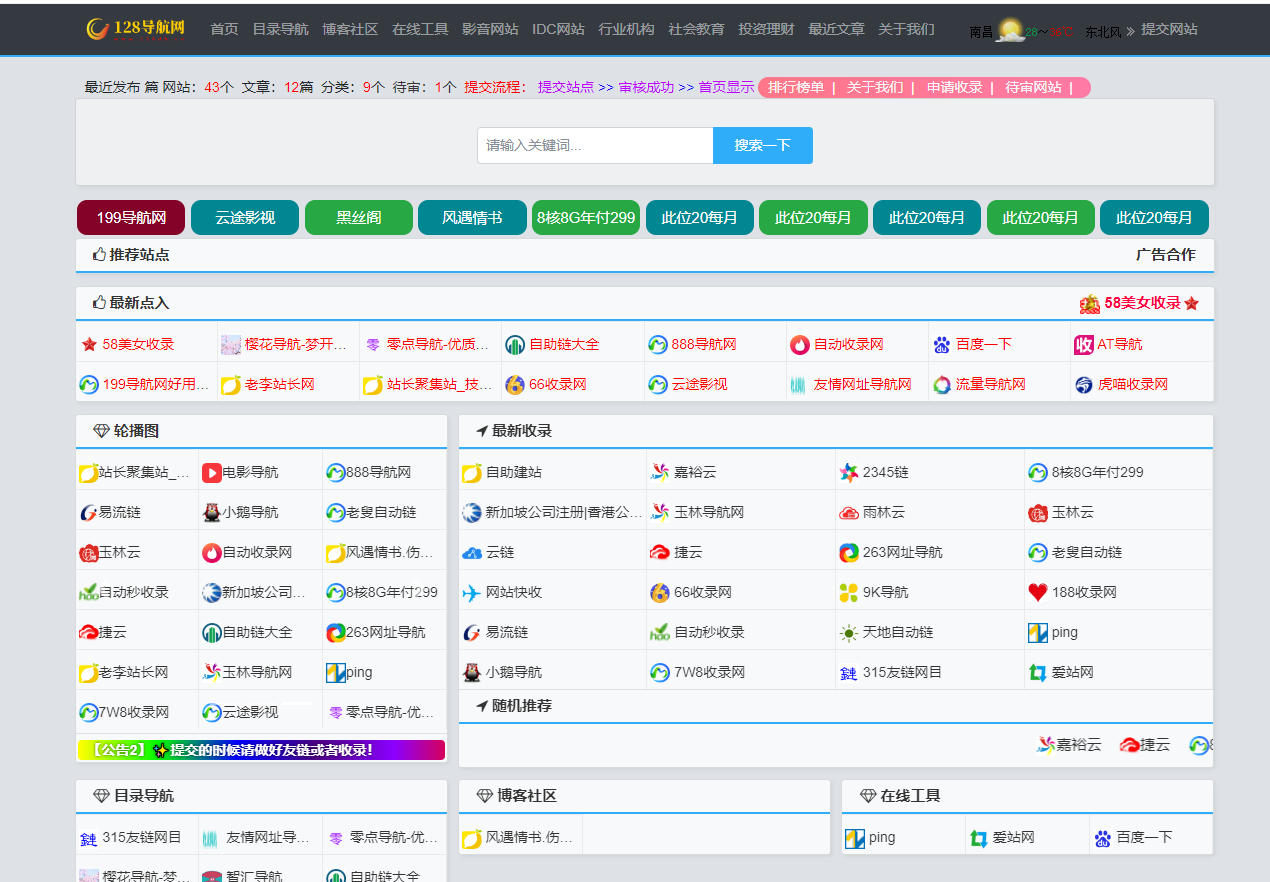Image resolution: width=1270 pixels, height=882 pixels.
Task: Open 百度一下 under 在线工具
Action: point(1145,838)
